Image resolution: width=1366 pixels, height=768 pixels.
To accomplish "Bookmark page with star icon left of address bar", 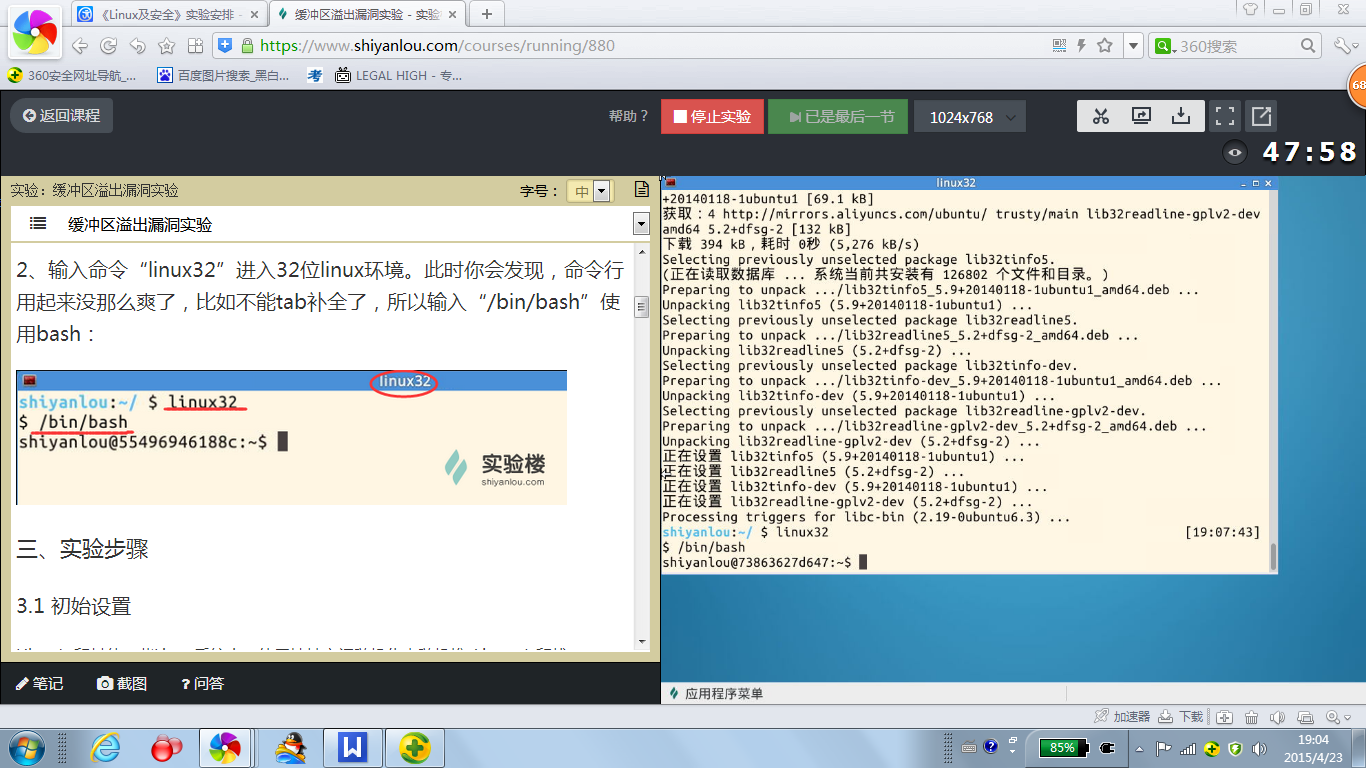I will point(166,46).
